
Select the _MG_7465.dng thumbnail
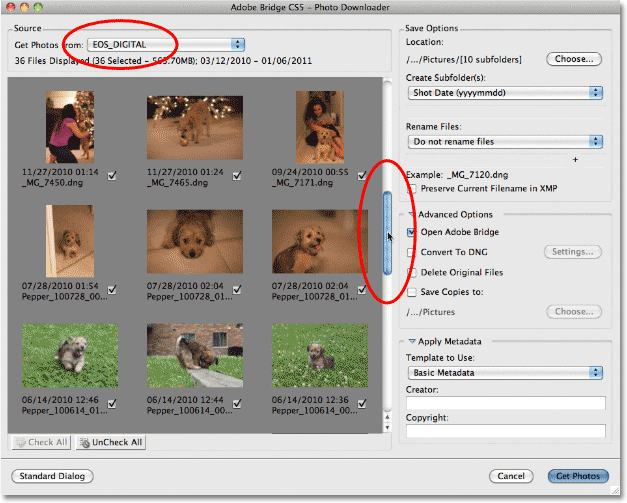pyautogui.click(x=195, y=128)
